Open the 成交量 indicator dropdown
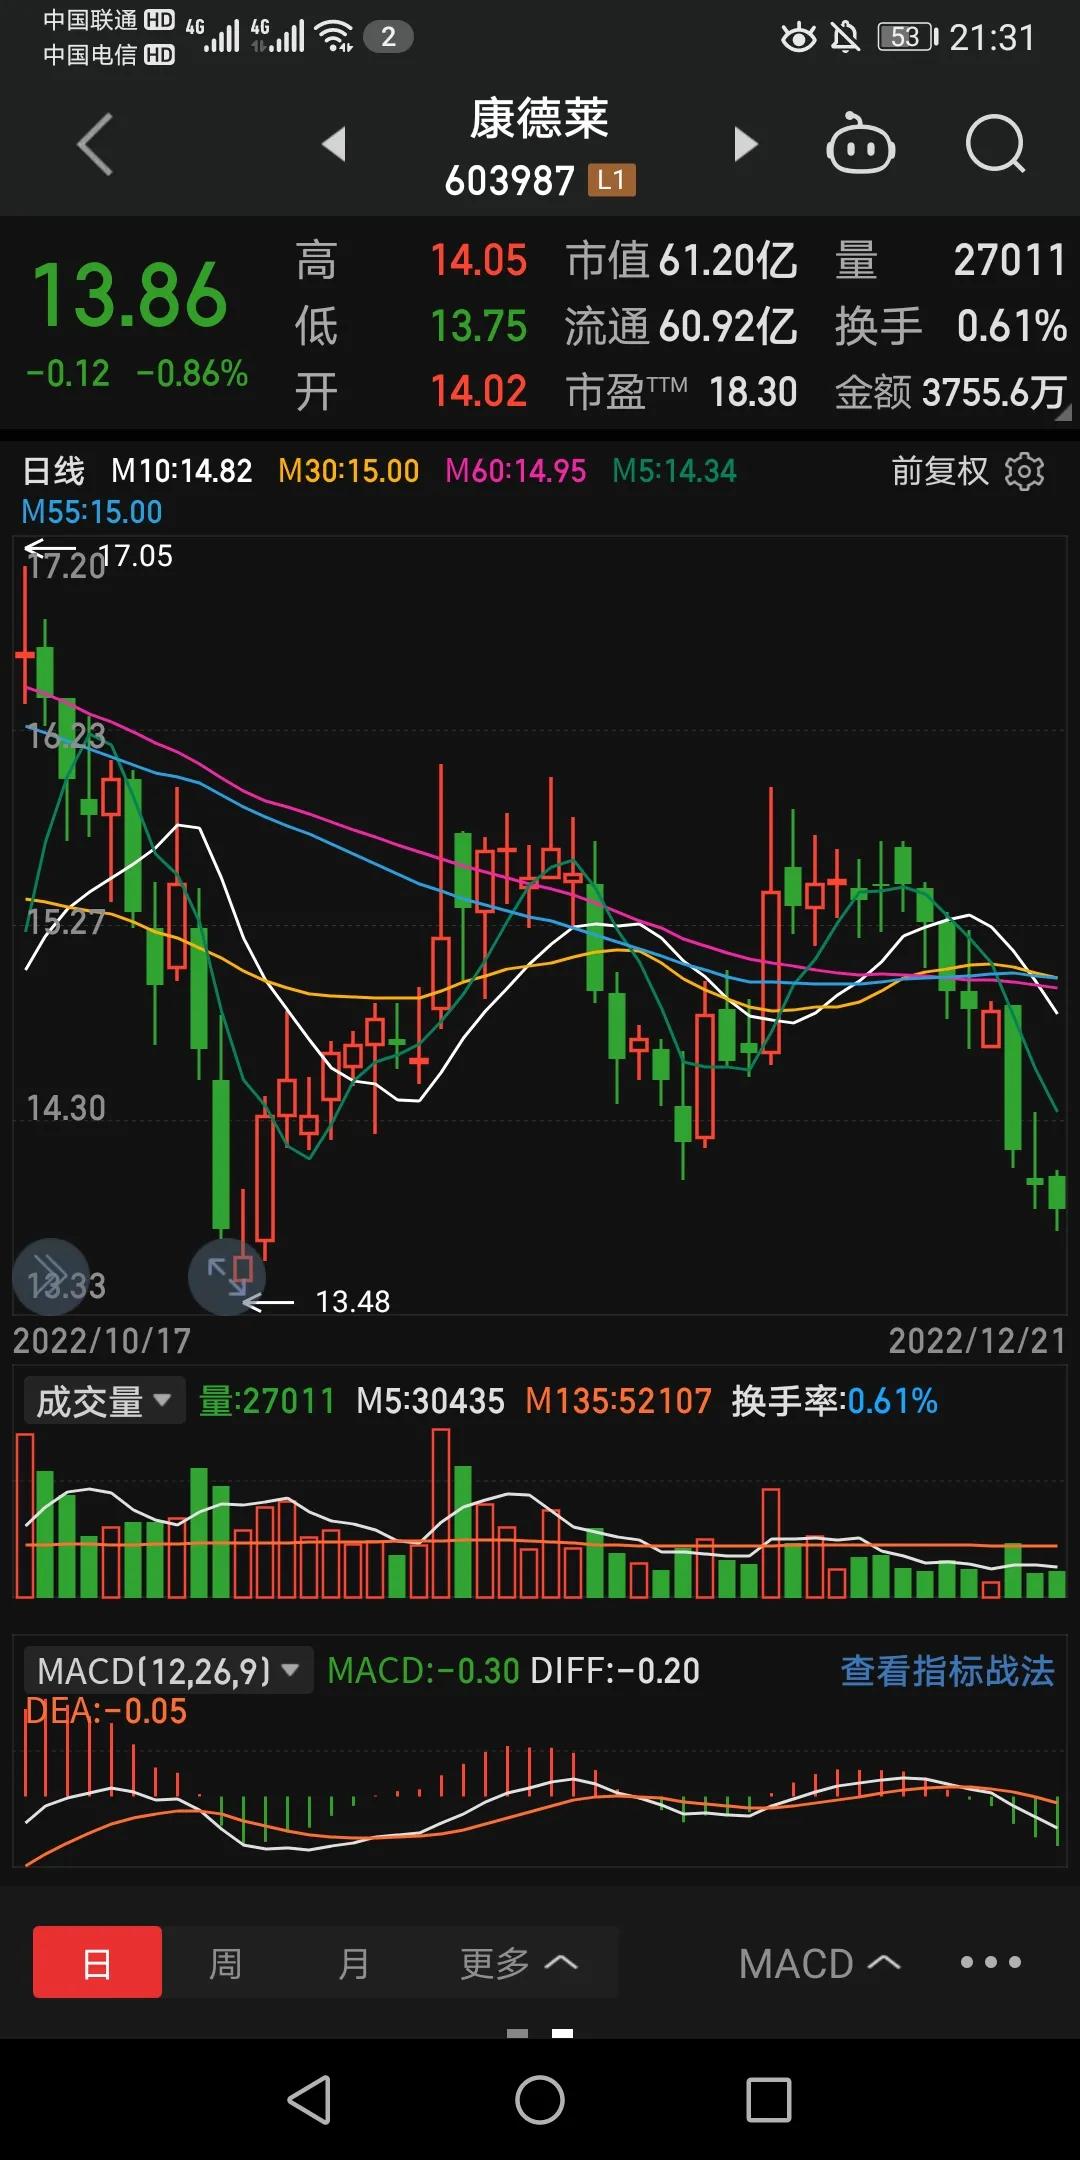This screenshot has width=1080, height=2160. tap(104, 1401)
